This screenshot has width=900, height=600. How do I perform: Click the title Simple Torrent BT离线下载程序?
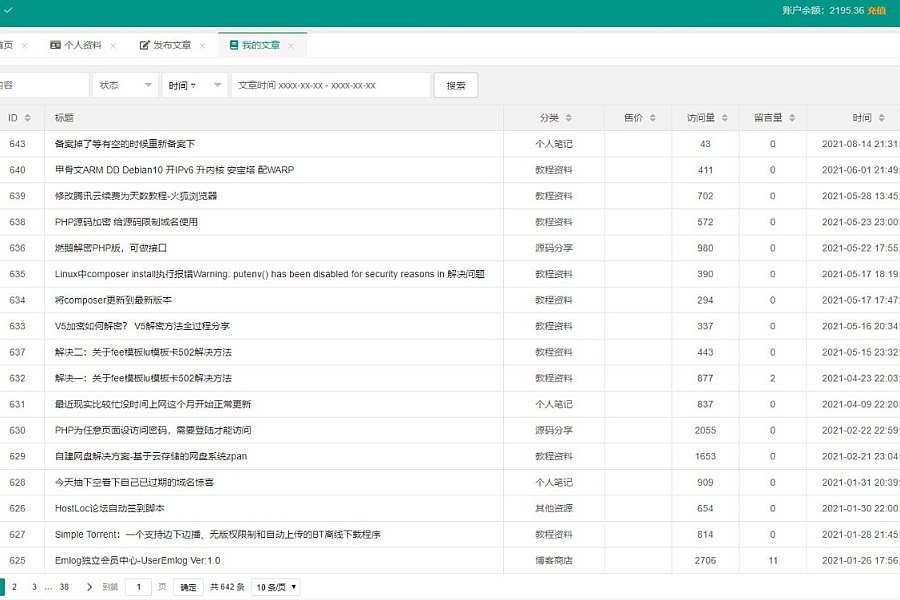218,535
